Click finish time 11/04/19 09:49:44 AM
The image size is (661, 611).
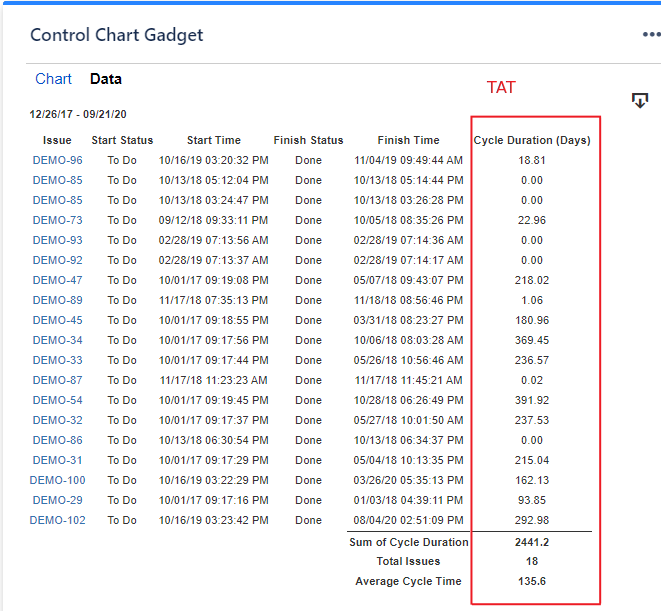click(408, 160)
